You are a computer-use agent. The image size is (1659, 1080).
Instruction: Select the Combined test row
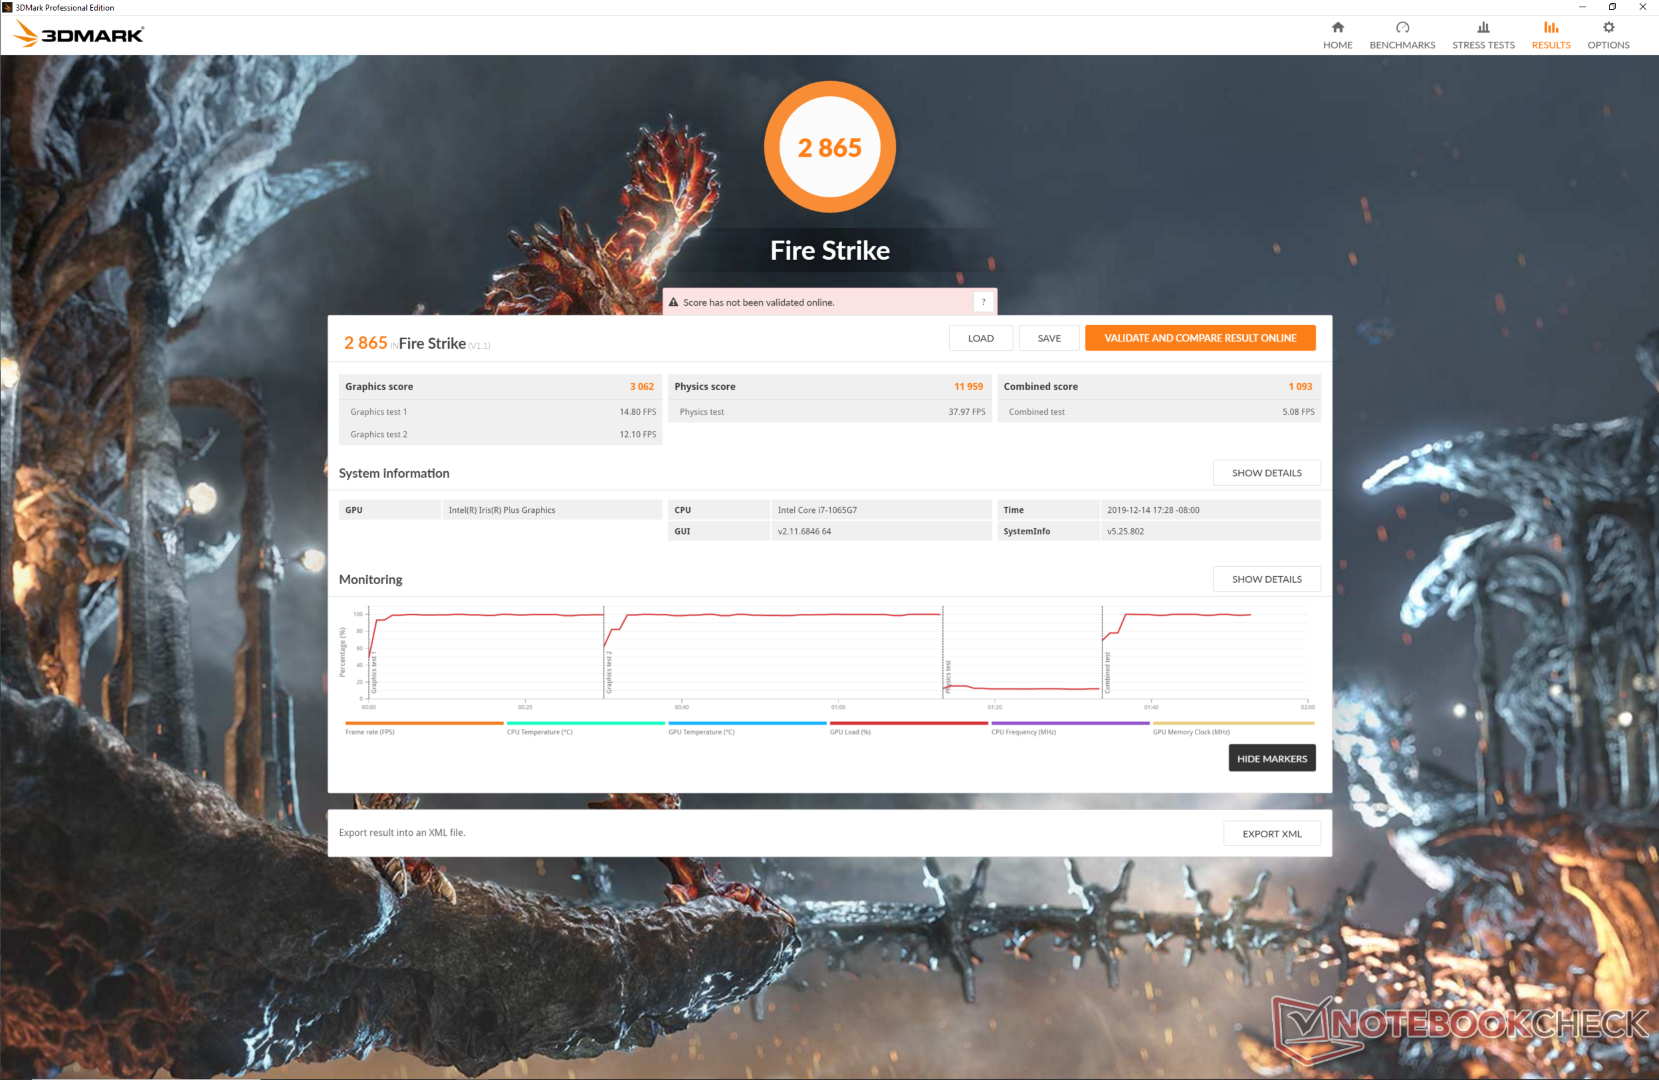[x=1159, y=412]
